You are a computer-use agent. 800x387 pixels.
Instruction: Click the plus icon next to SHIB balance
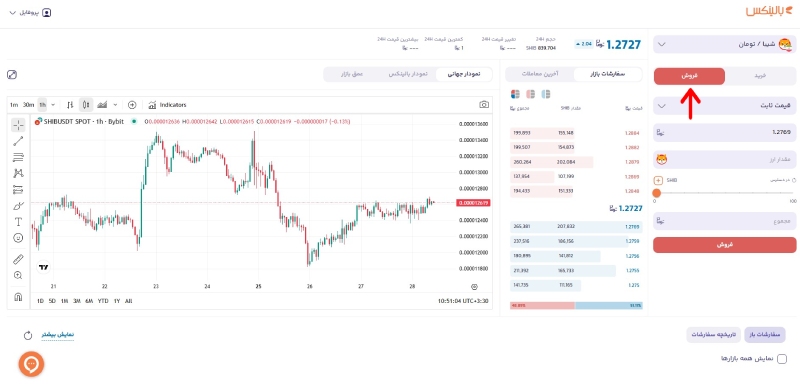pyautogui.click(x=658, y=180)
